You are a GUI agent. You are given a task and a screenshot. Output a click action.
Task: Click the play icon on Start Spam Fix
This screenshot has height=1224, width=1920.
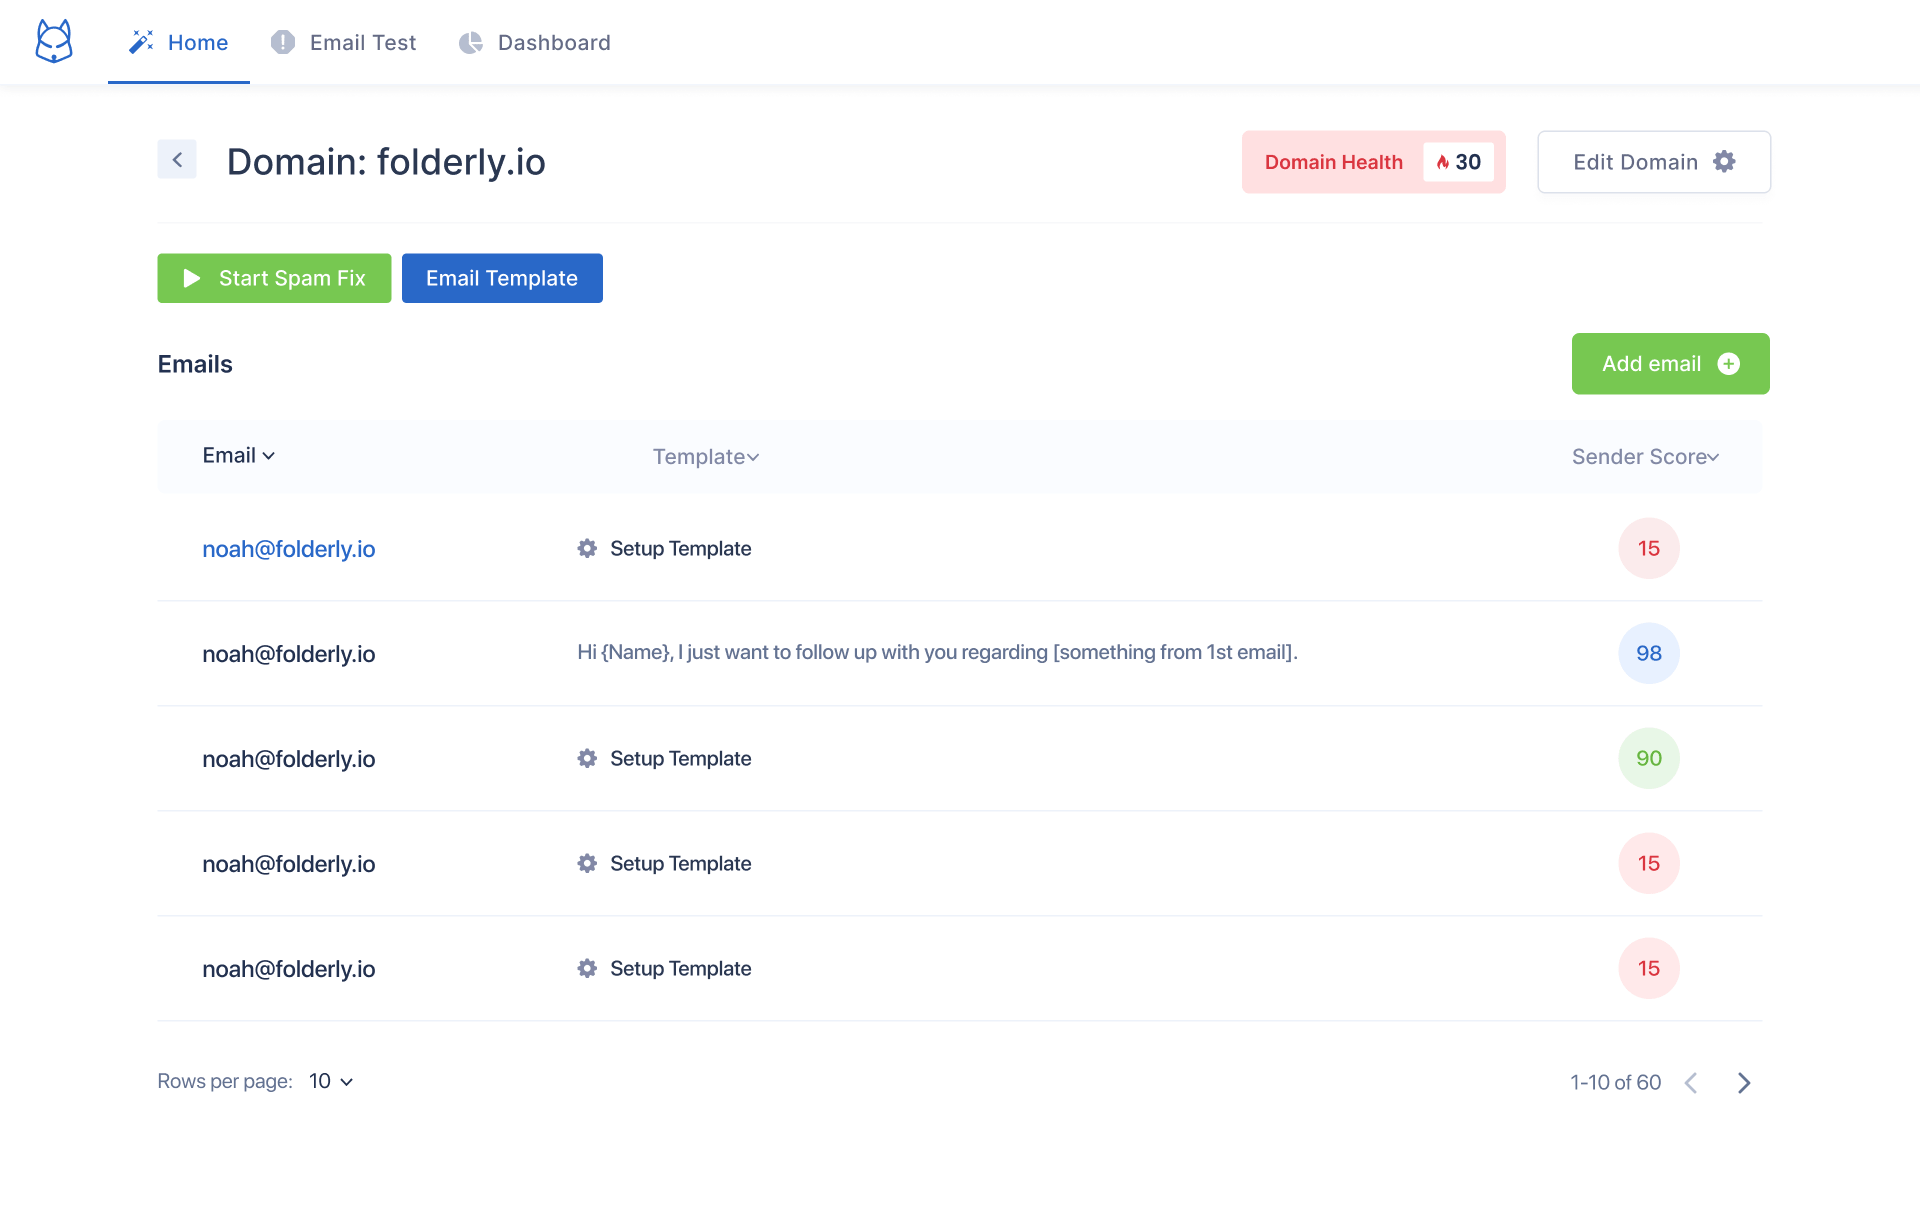tap(192, 278)
